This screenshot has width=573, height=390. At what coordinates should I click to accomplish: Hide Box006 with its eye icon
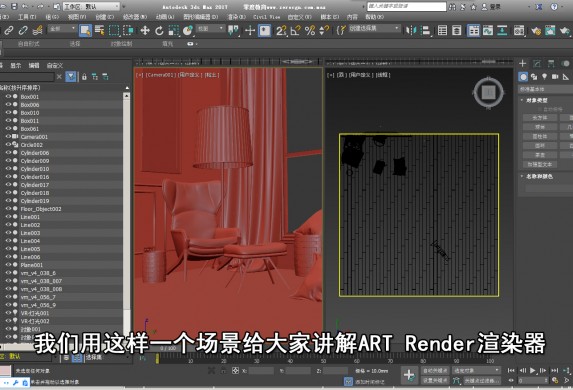(x=8, y=105)
